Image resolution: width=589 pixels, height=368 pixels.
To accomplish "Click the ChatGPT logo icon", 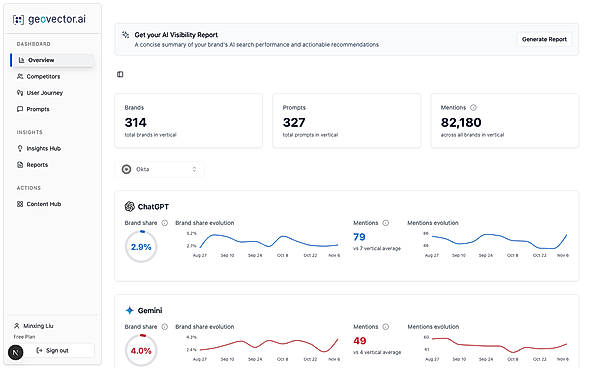I will 130,206.
